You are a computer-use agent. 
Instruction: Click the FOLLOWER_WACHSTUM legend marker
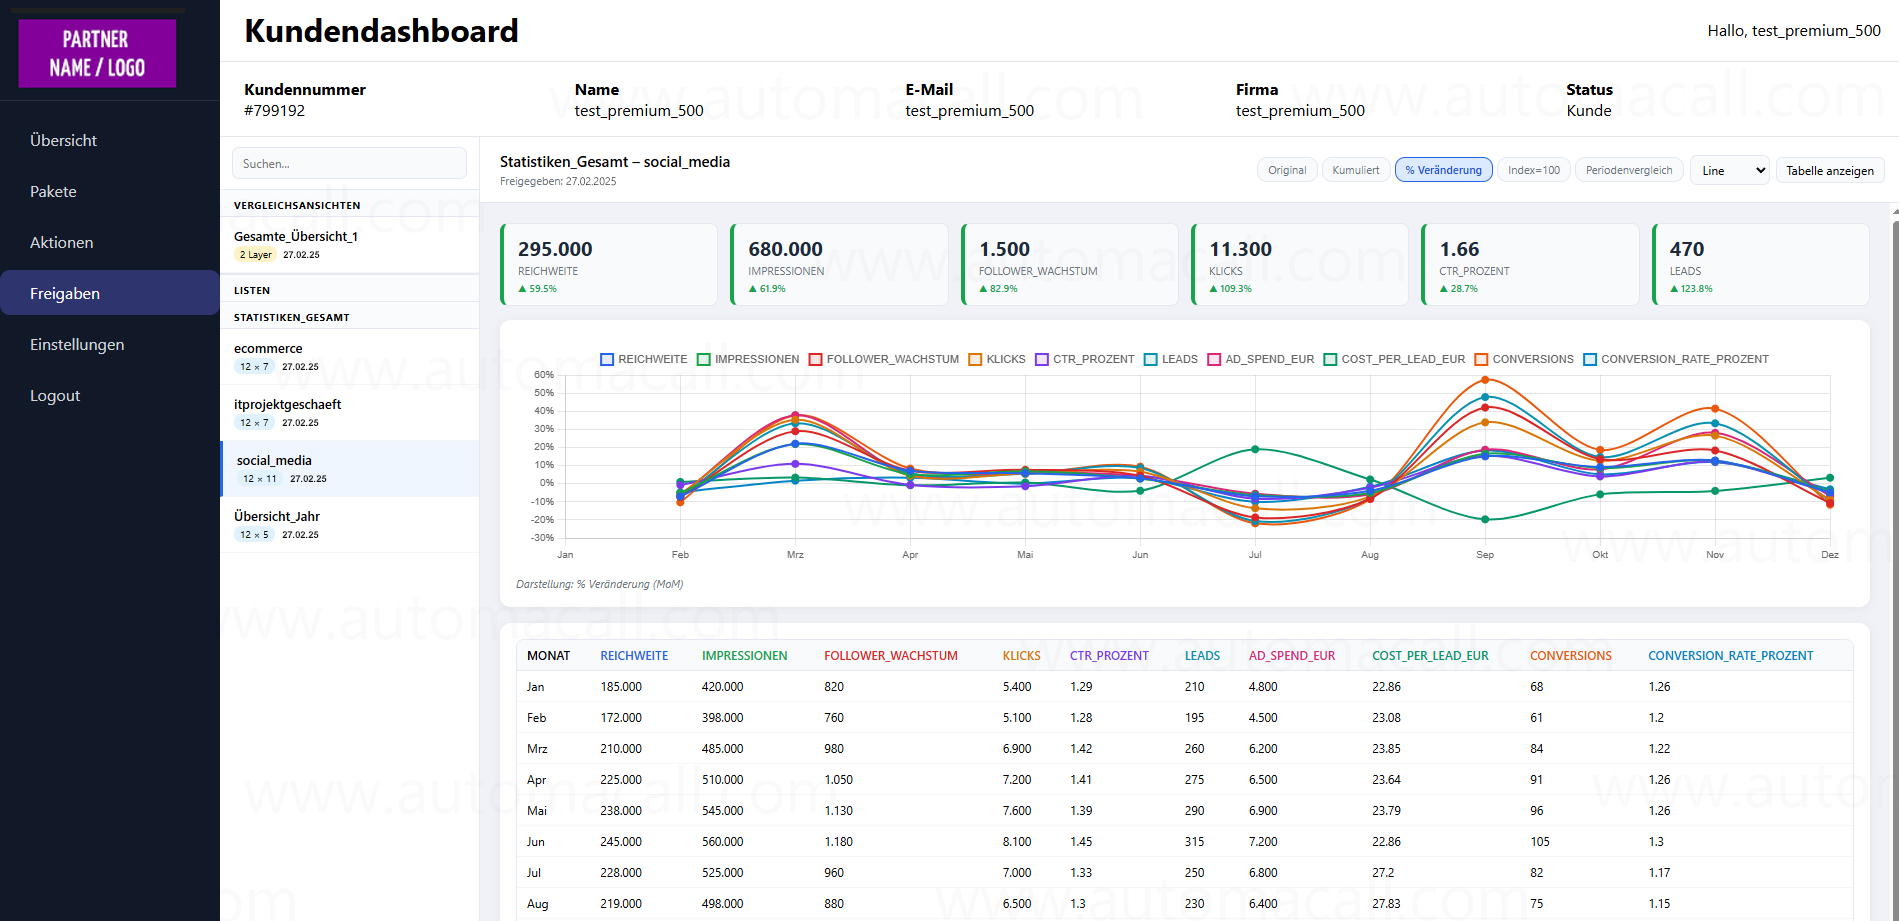pyautogui.click(x=815, y=358)
